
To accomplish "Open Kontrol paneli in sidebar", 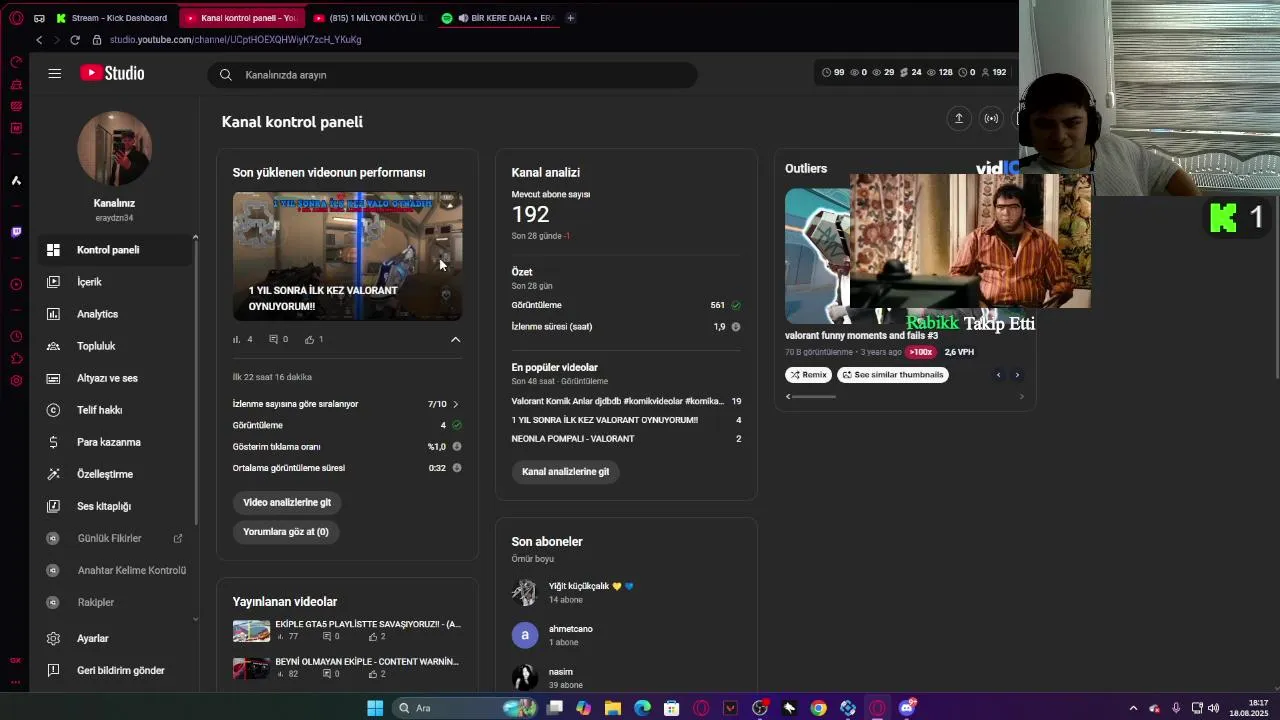I will tap(115, 250).
